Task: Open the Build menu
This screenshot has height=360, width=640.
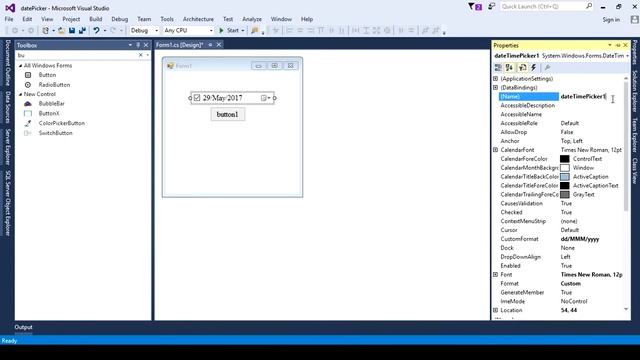Action: (x=96, y=19)
